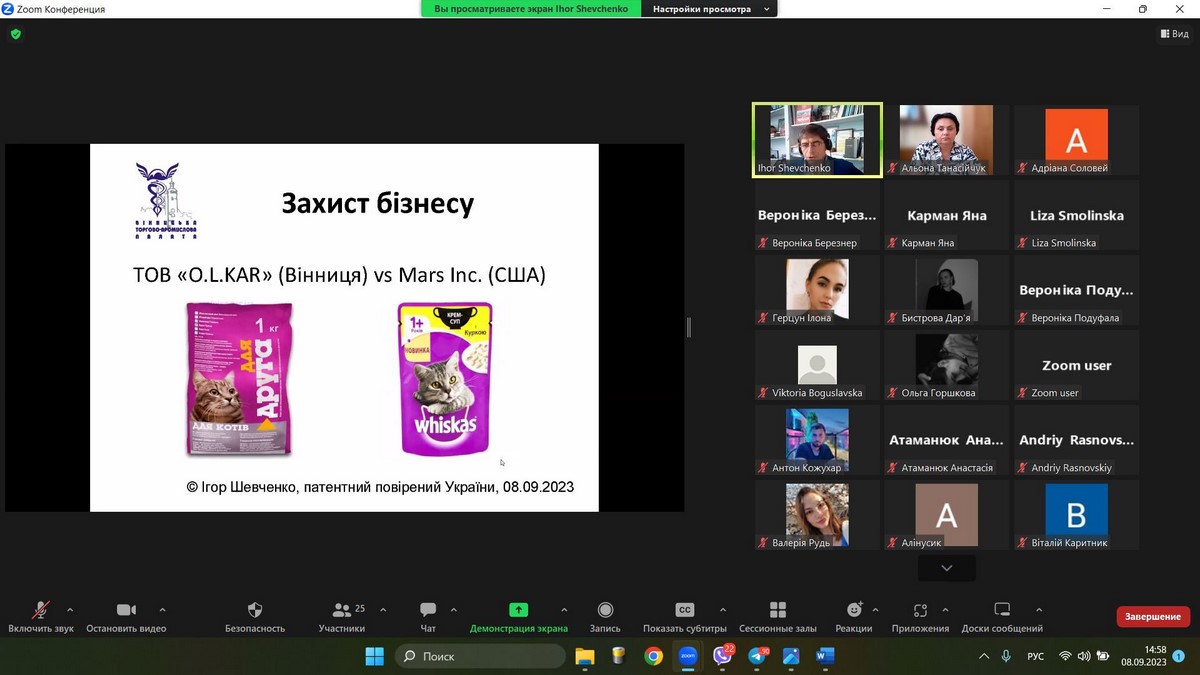The height and width of the screenshot is (675, 1200).
Task: Click the green Share Screen (Демонстрация экрана) icon
Action: [x=518, y=610]
